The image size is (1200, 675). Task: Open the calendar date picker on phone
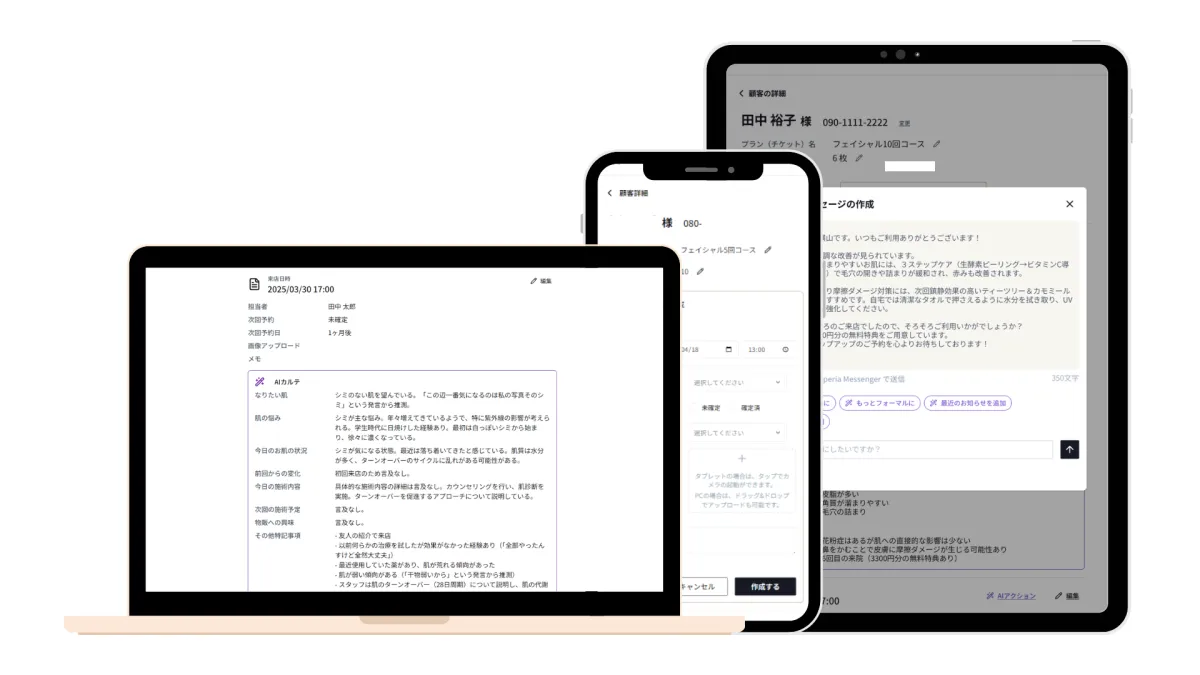click(x=729, y=350)
